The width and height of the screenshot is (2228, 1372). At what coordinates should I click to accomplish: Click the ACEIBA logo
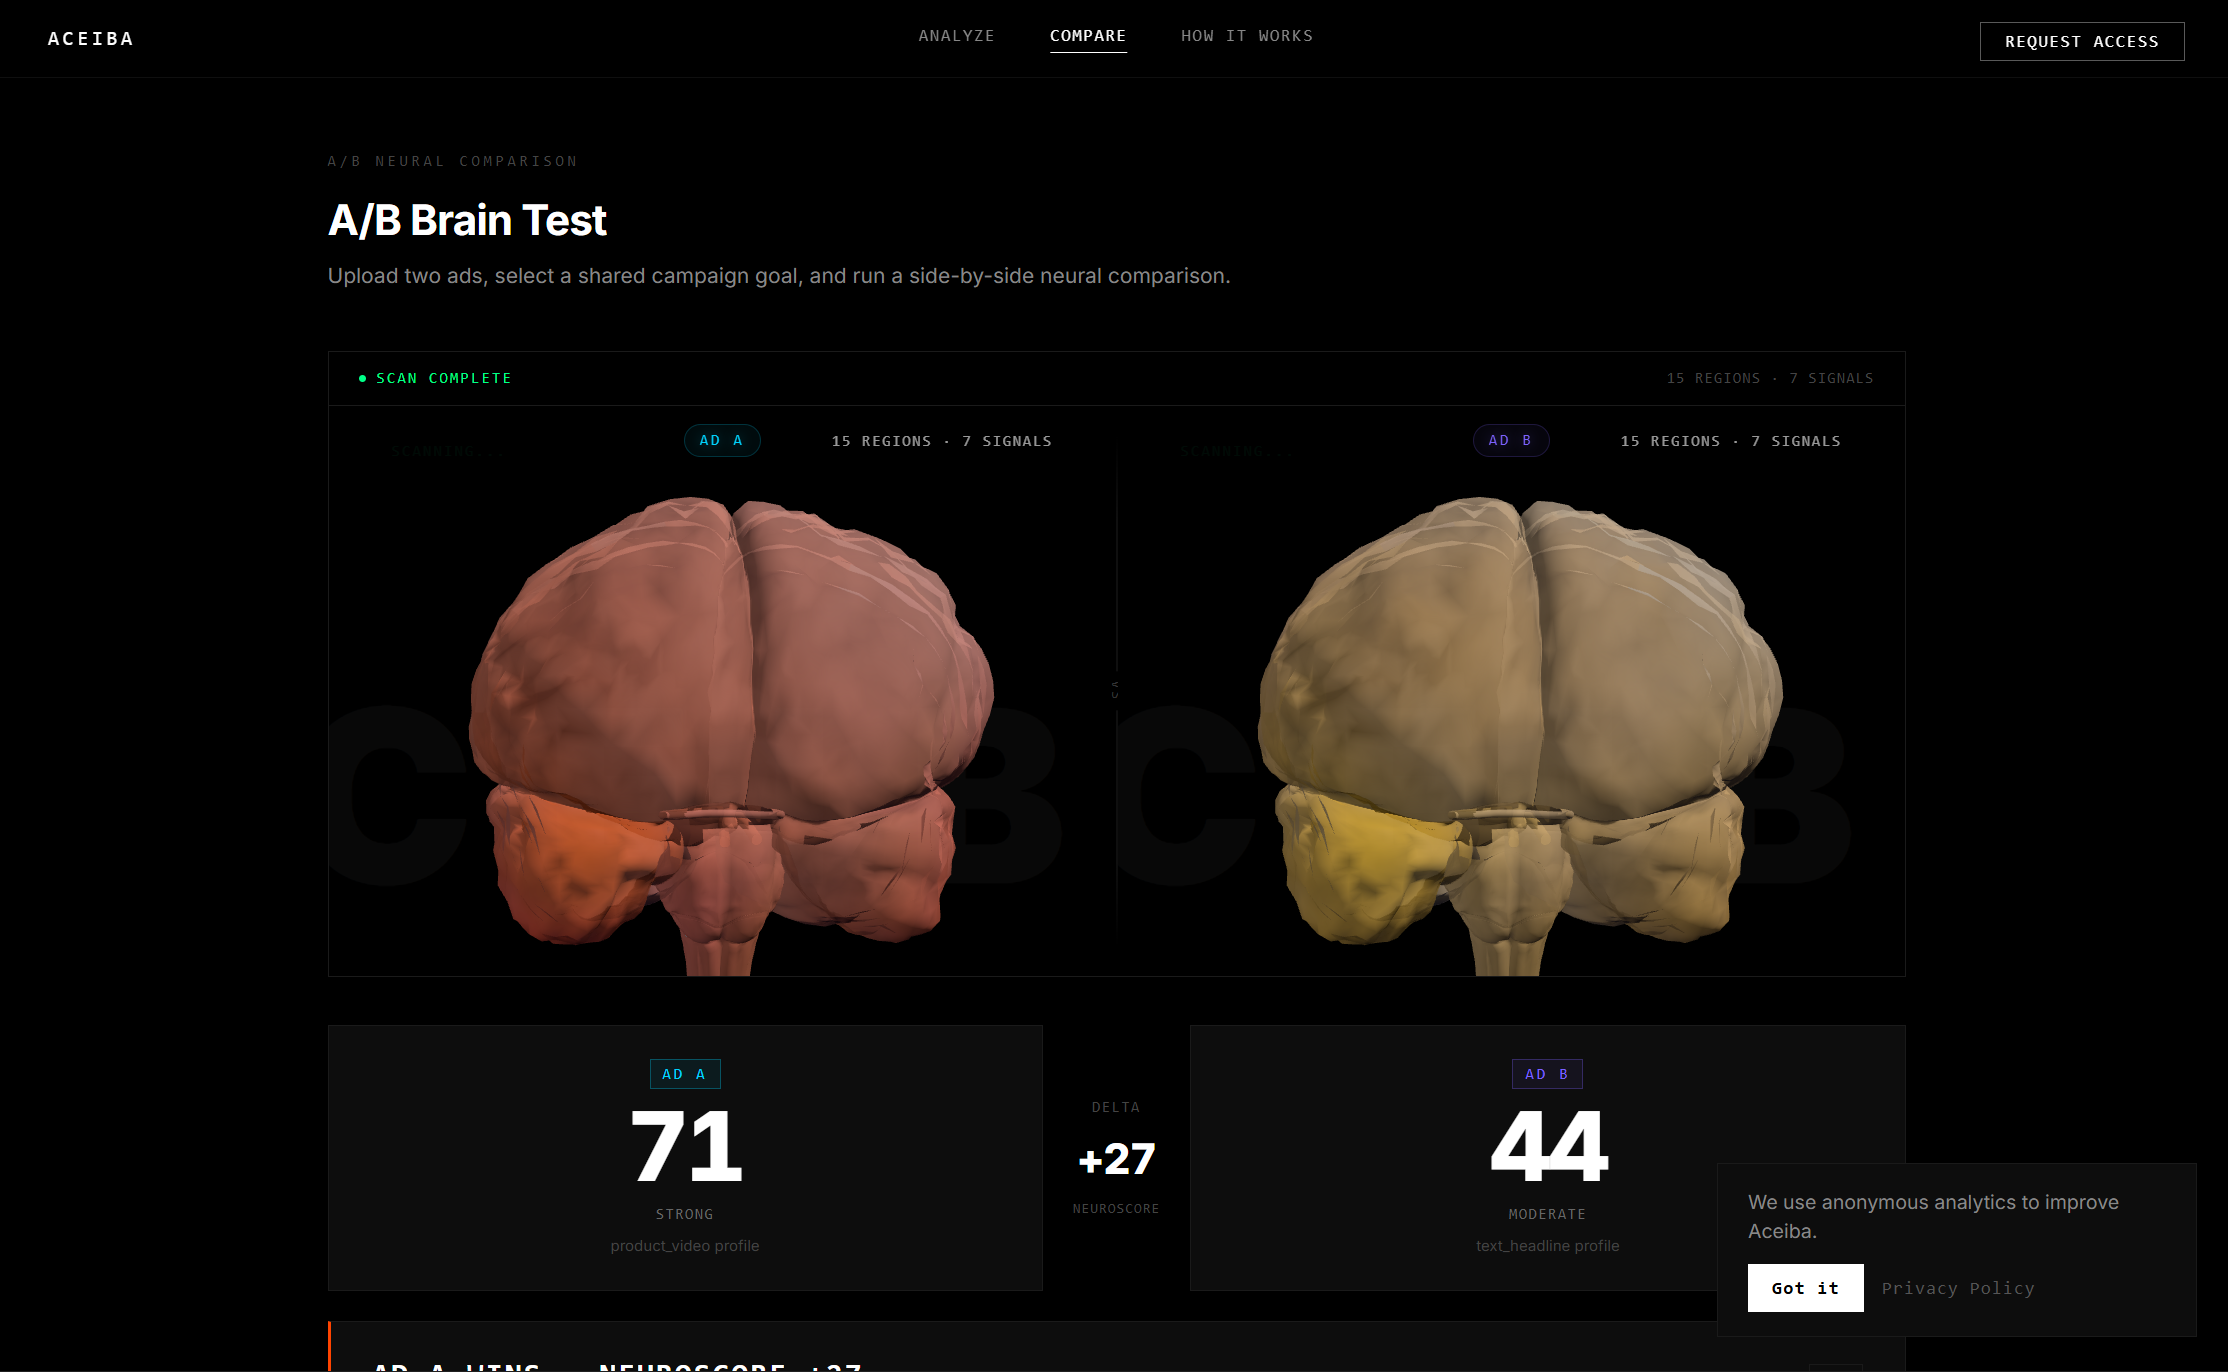(x=90, y=39)
